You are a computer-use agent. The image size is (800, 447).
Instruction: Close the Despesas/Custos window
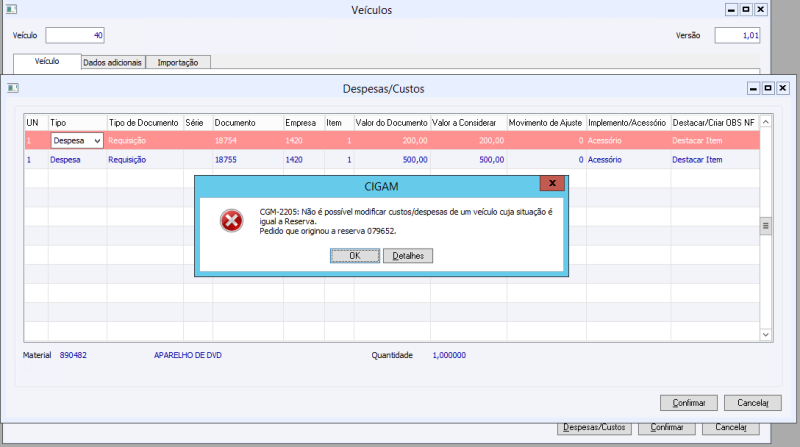(x=783, y=88)
